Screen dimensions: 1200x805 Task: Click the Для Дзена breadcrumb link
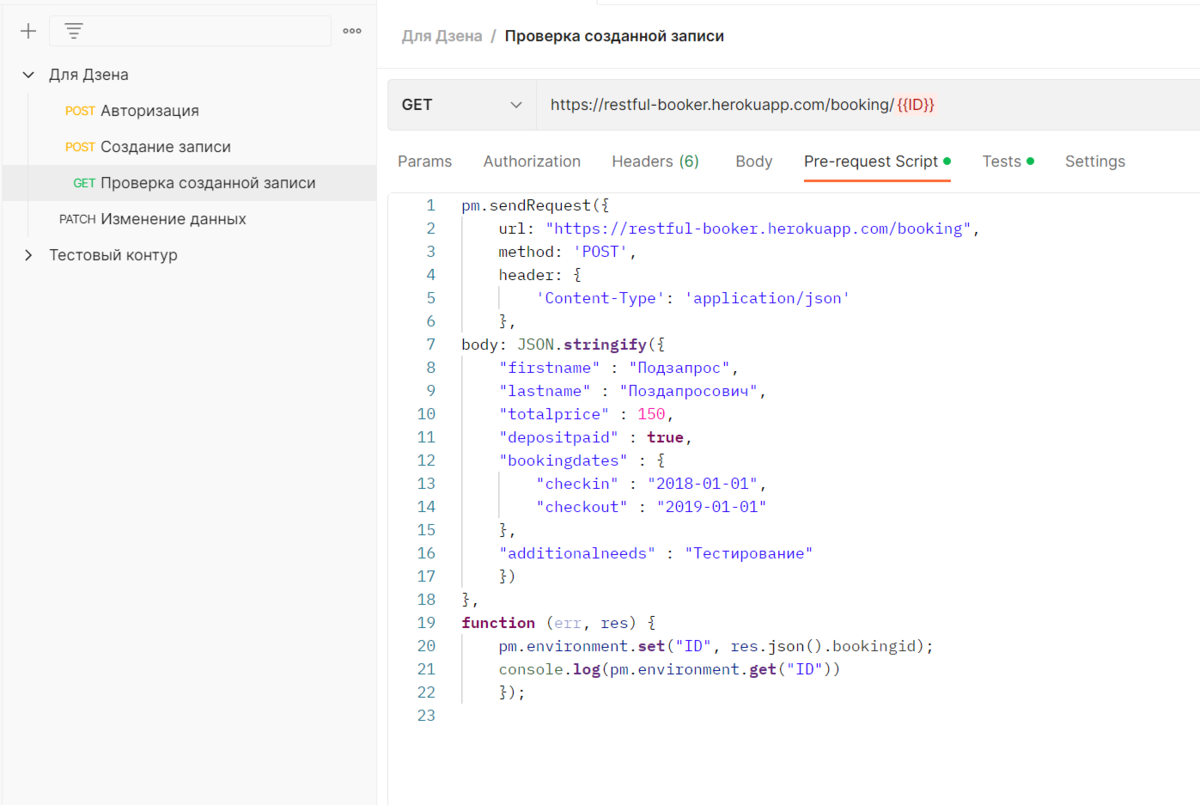[x=441, y=36]
